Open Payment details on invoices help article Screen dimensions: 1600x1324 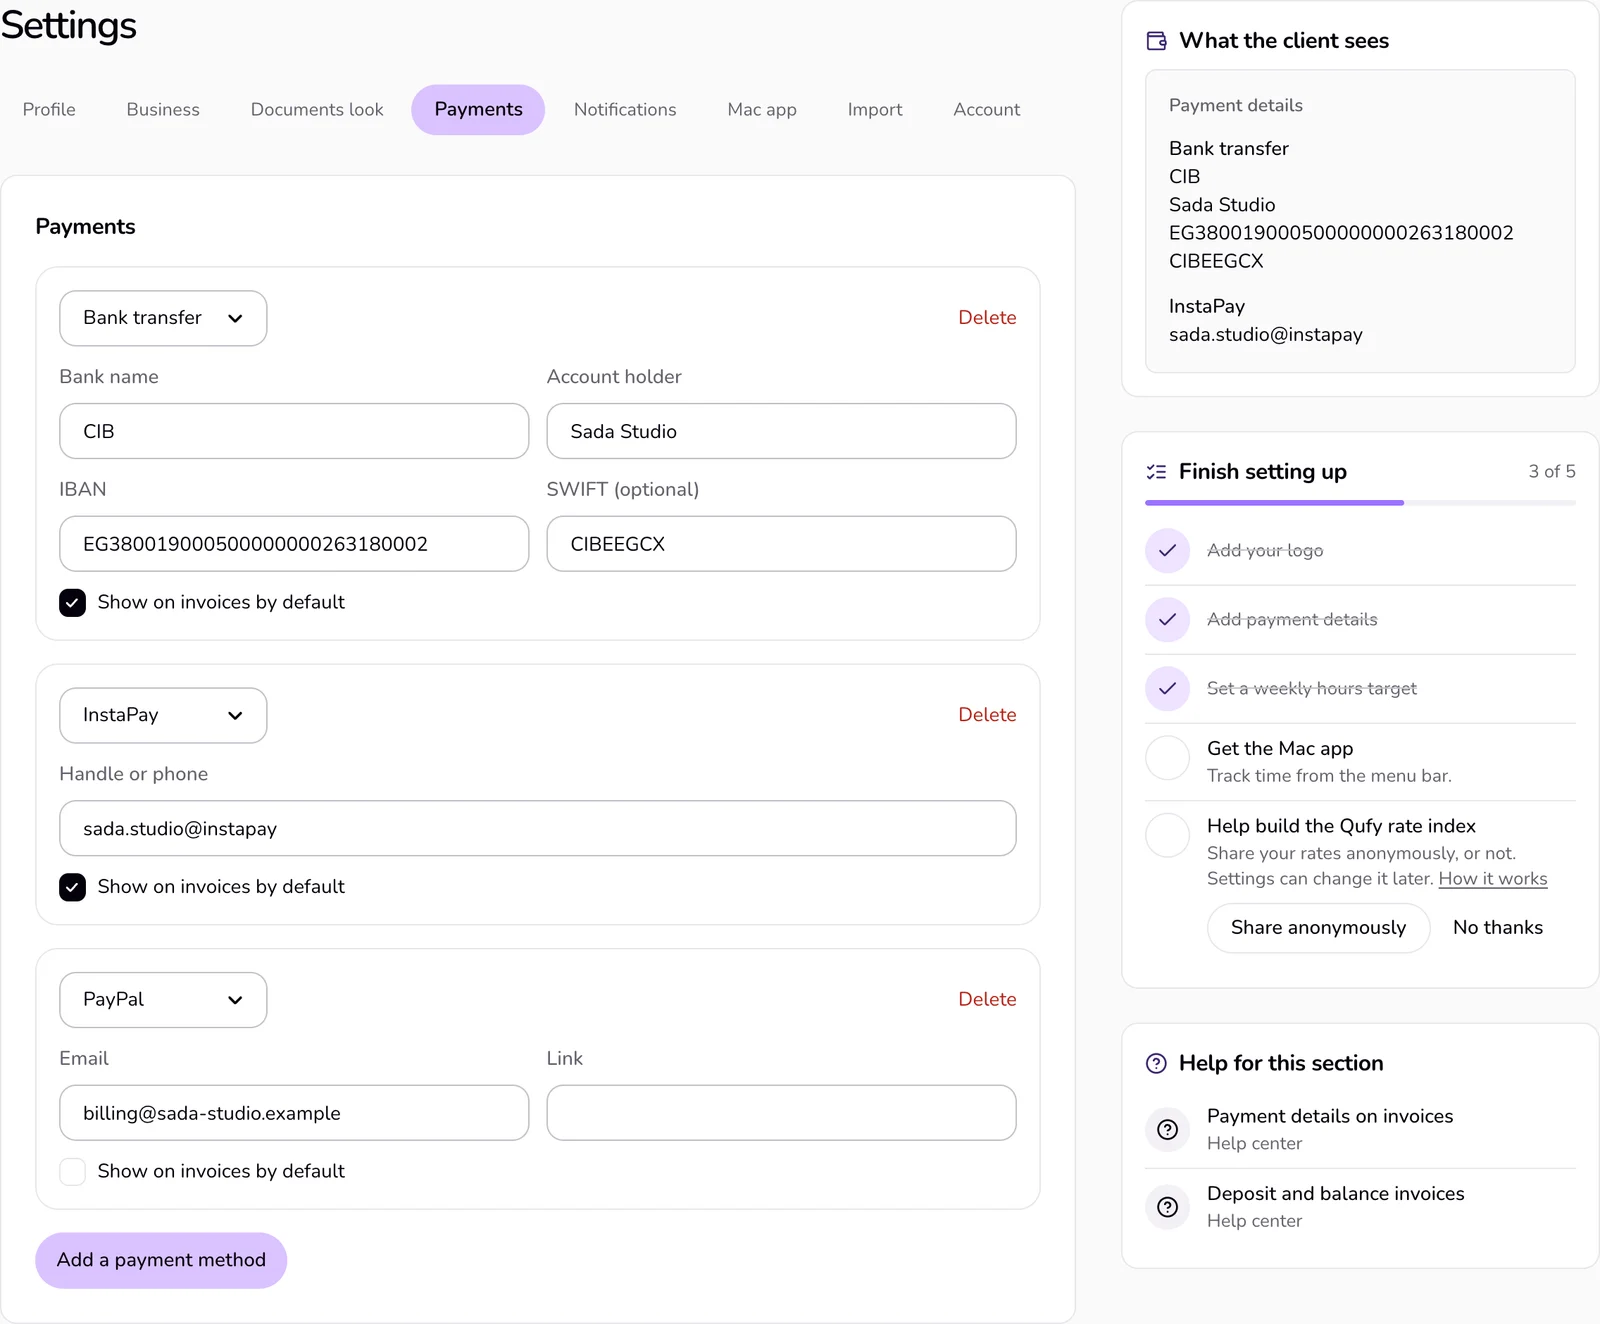click(x=1360, y=1130)
